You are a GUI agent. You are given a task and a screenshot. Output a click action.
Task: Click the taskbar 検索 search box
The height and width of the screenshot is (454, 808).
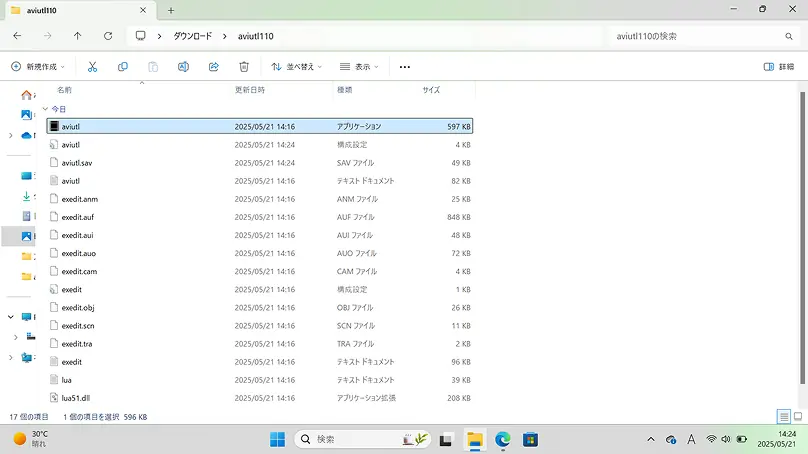[x=363, y=440]
